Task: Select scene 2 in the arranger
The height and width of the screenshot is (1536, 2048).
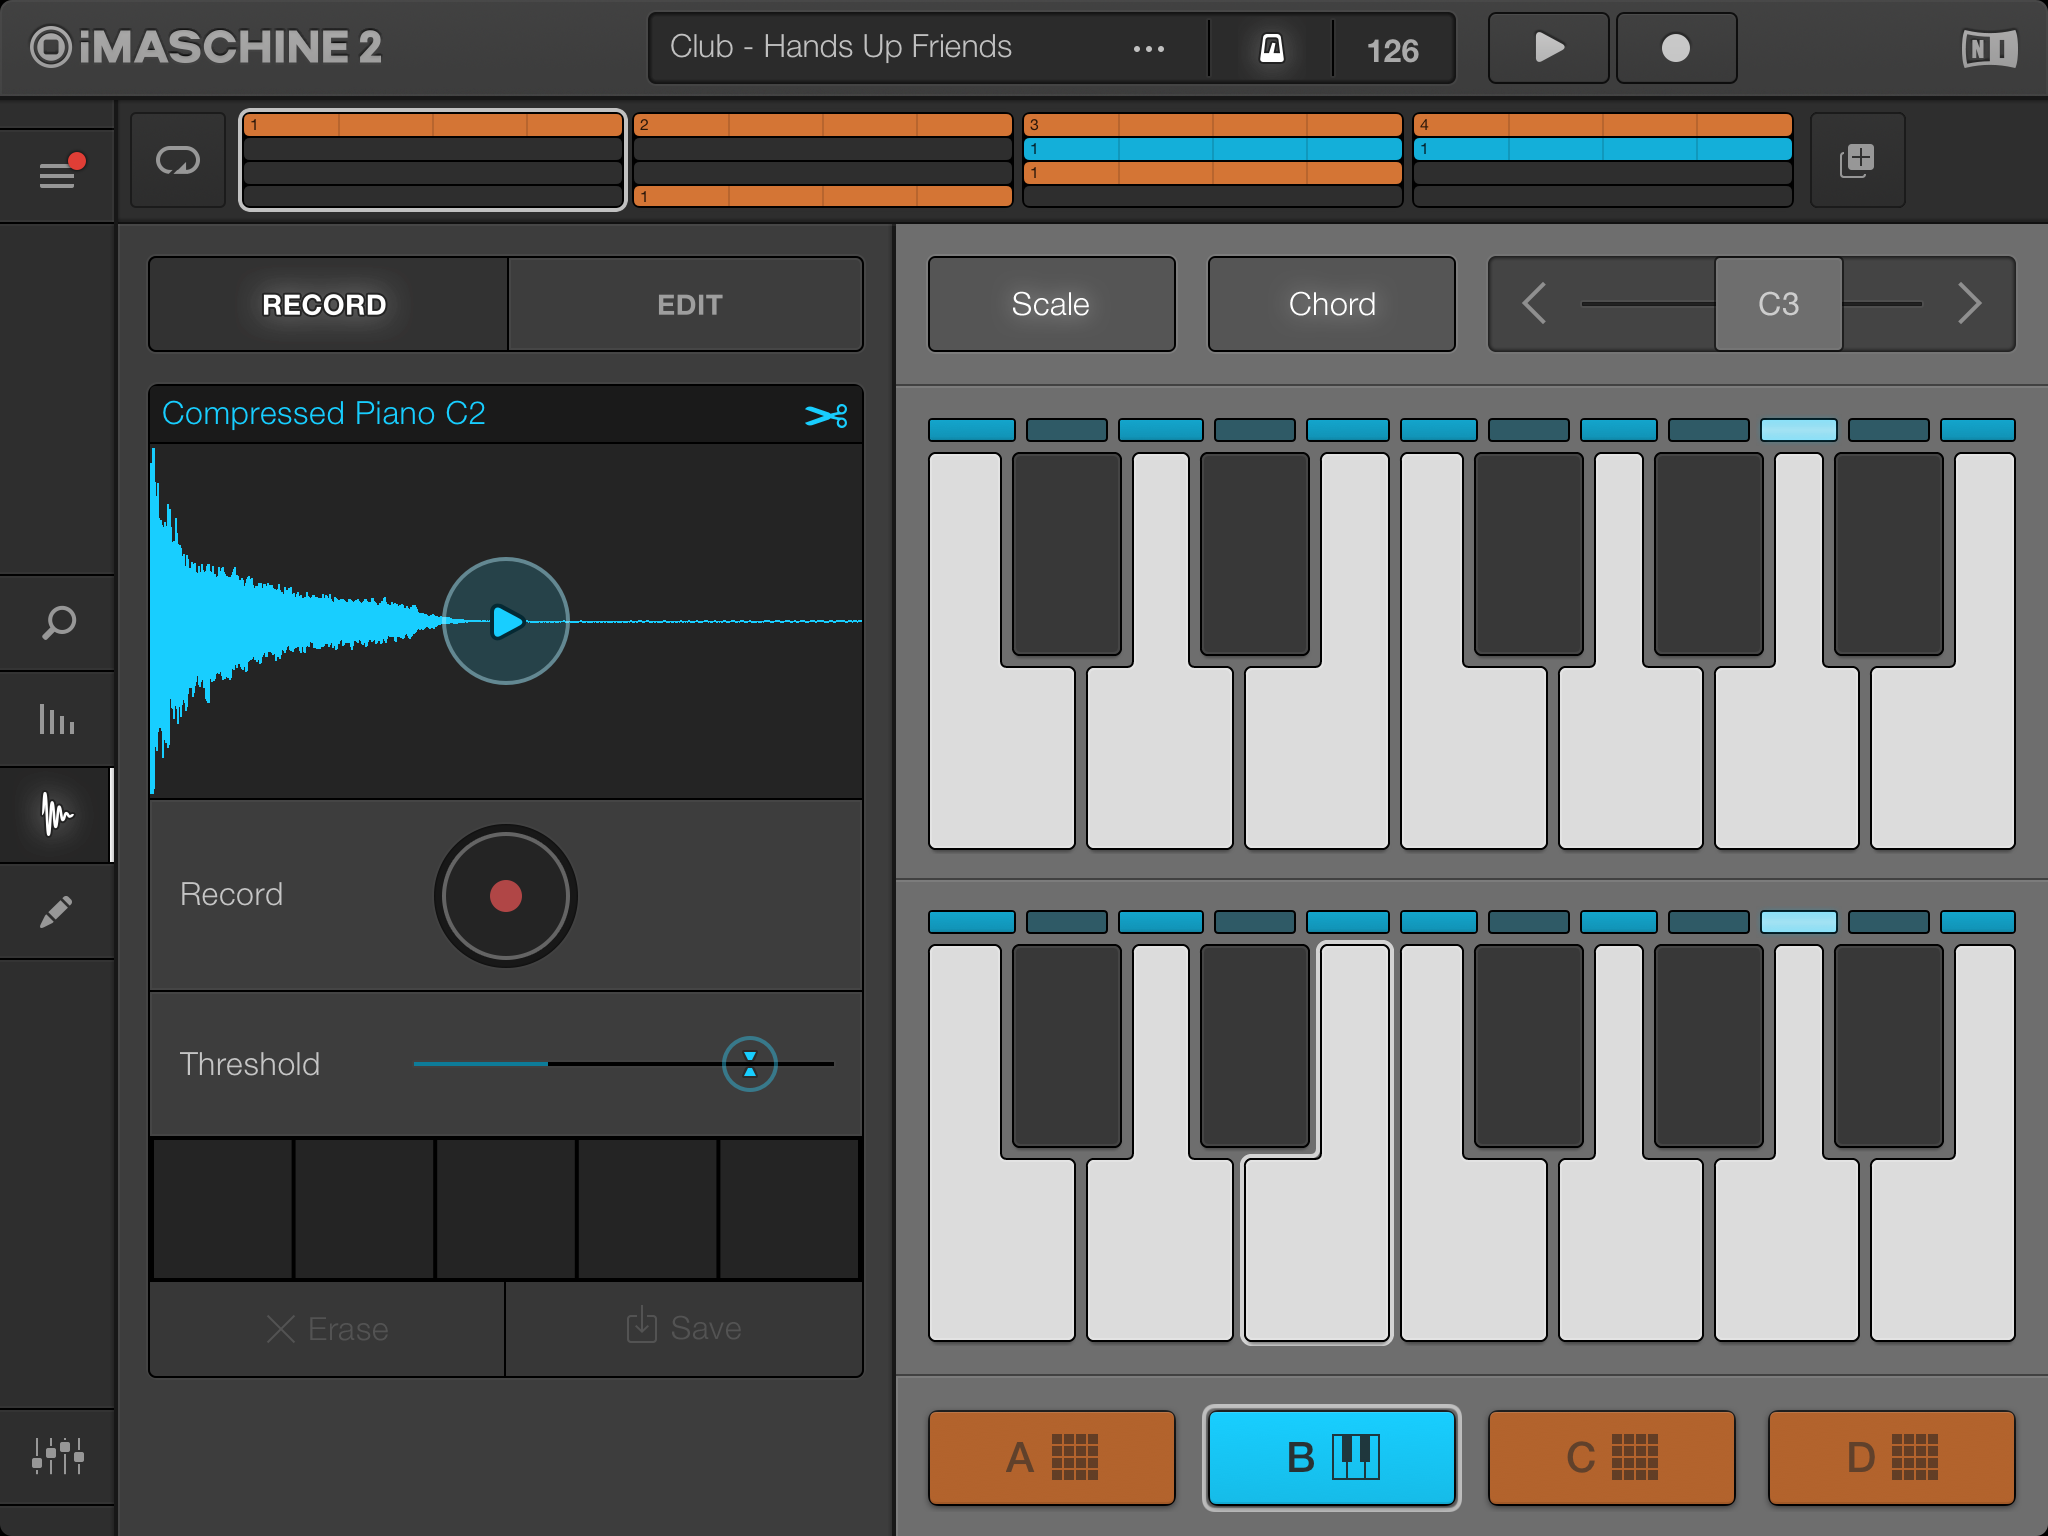Action: point(823,160)
